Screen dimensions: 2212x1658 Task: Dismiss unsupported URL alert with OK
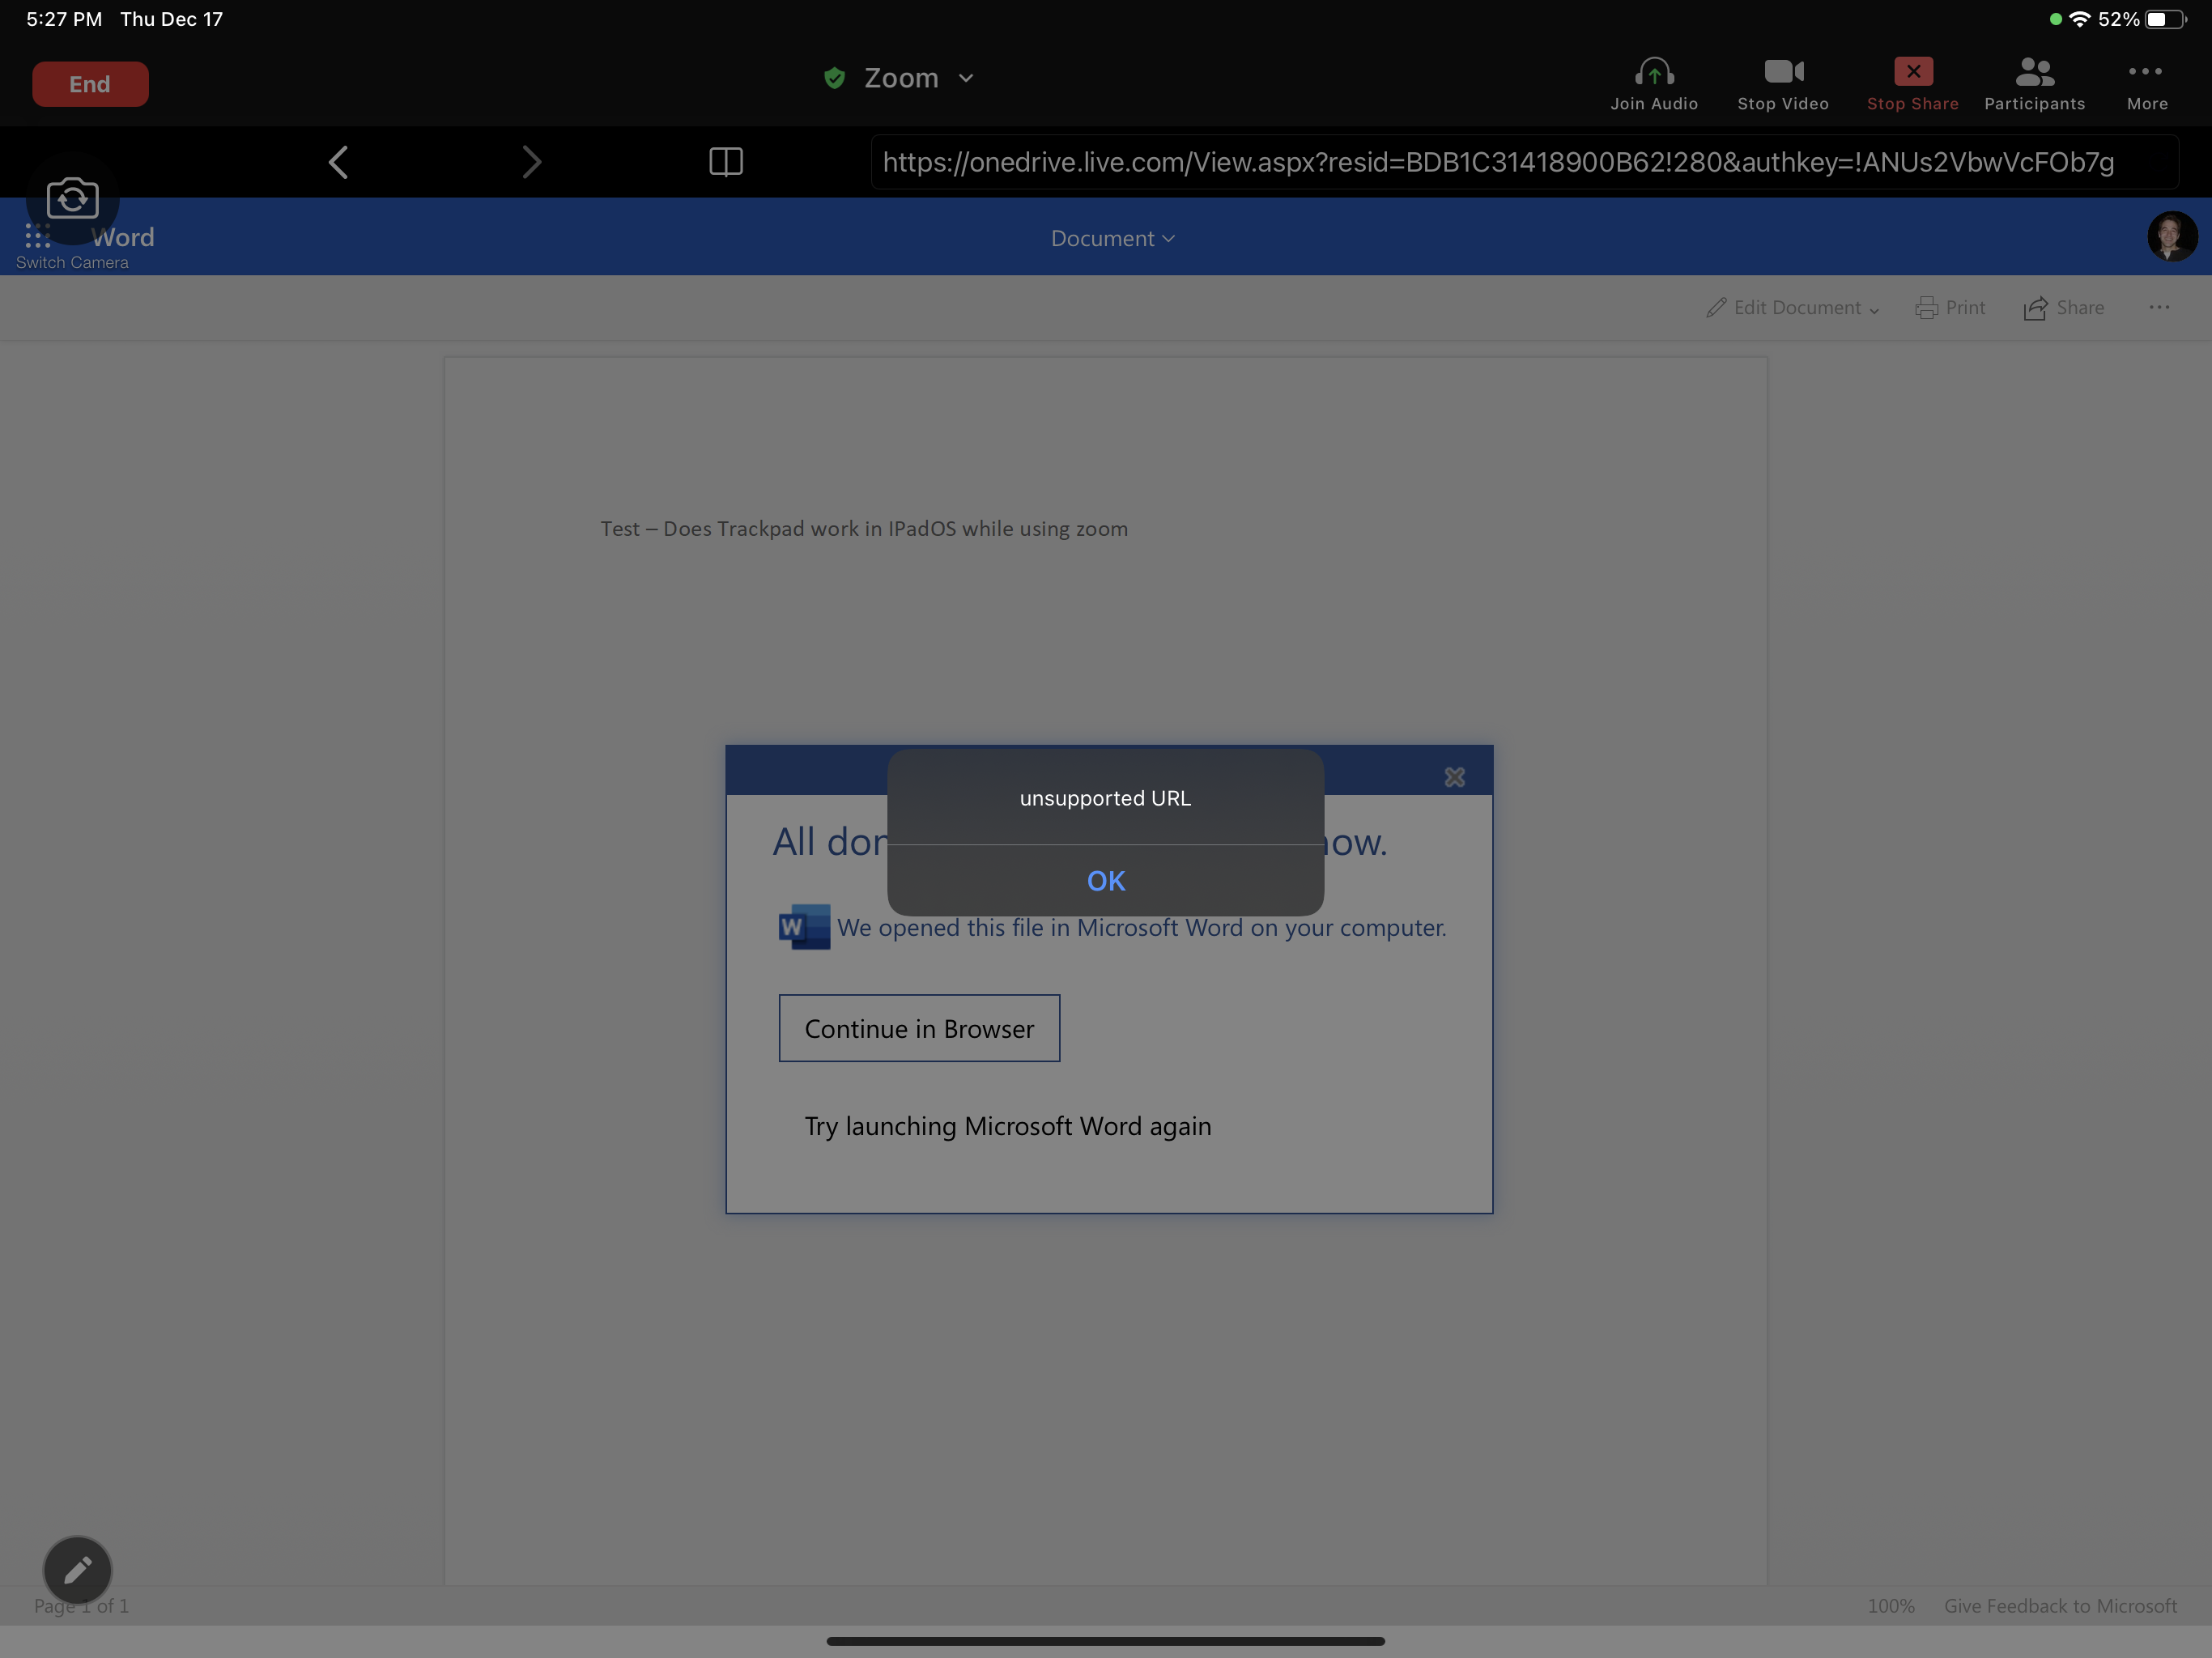point(1105,881)
